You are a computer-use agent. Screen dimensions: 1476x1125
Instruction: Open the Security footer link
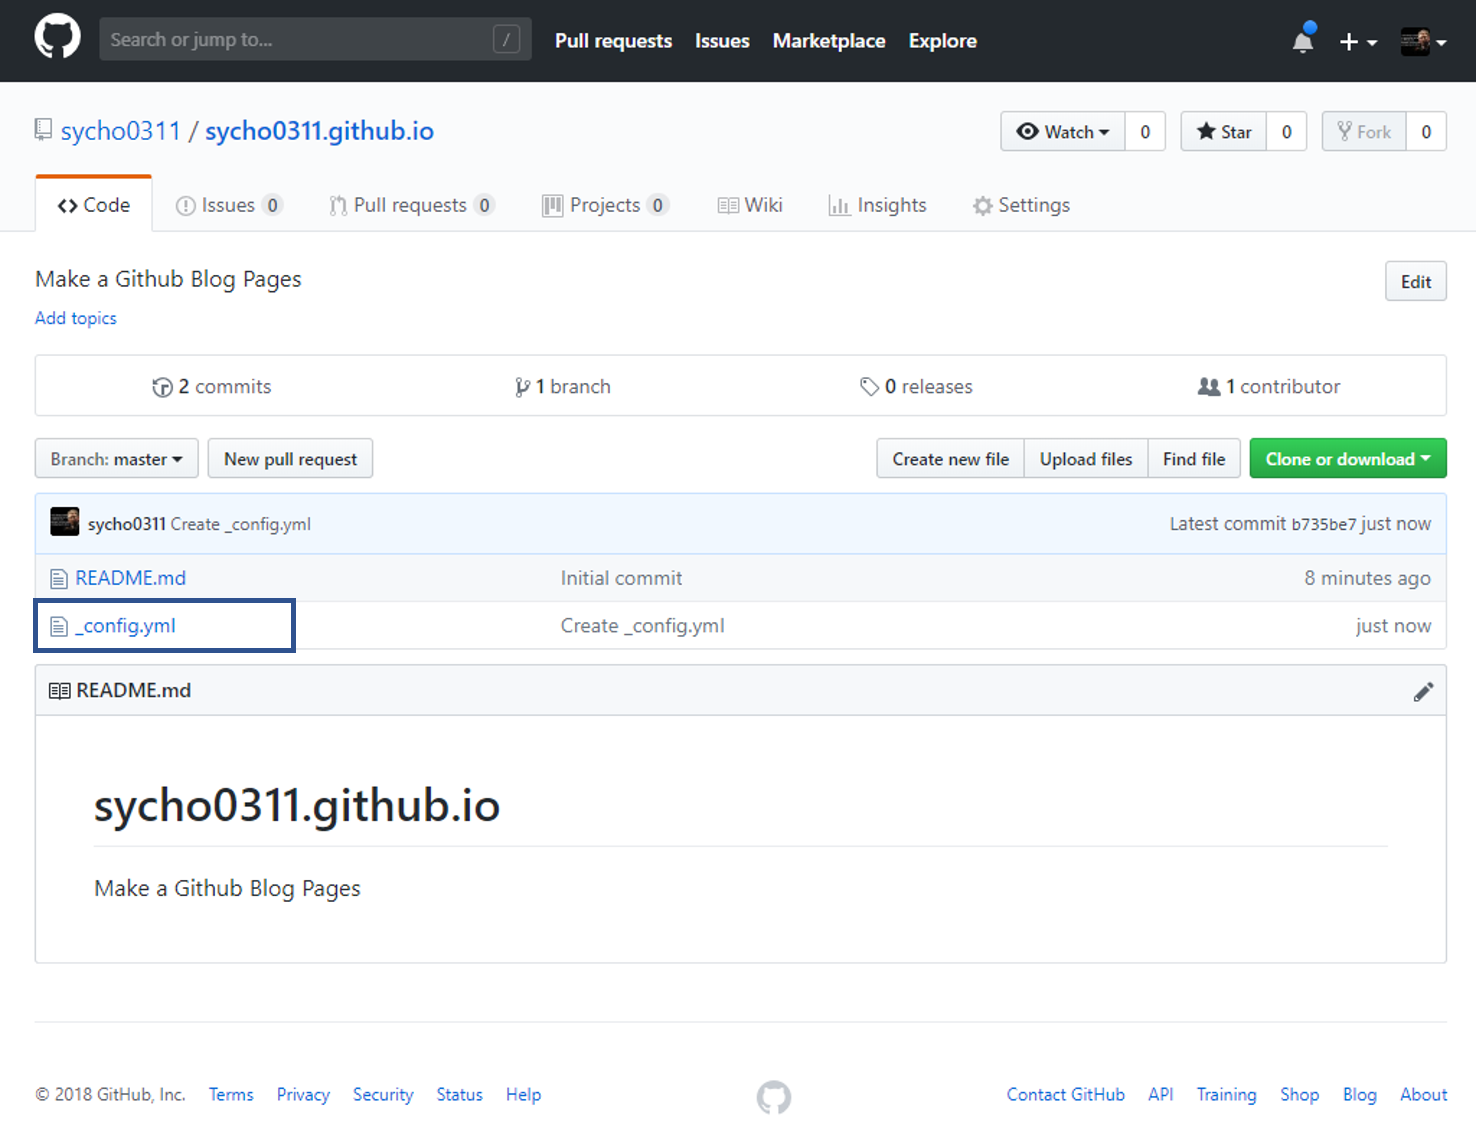(383, 1095)
